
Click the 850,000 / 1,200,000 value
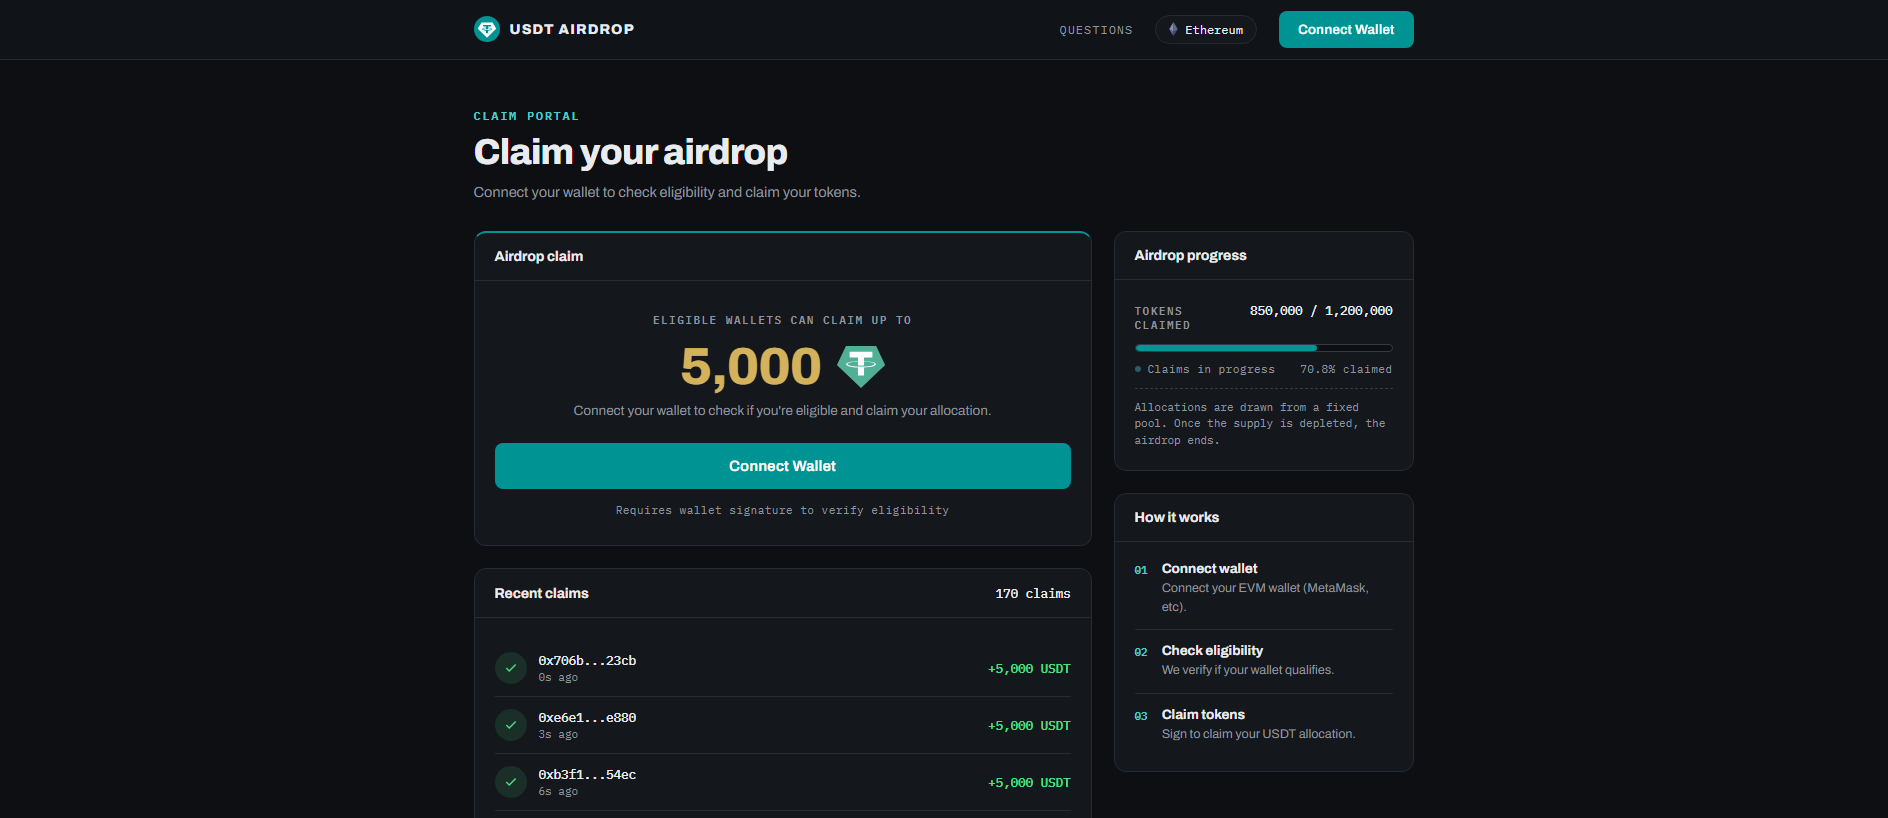[x=1321, y=311]
